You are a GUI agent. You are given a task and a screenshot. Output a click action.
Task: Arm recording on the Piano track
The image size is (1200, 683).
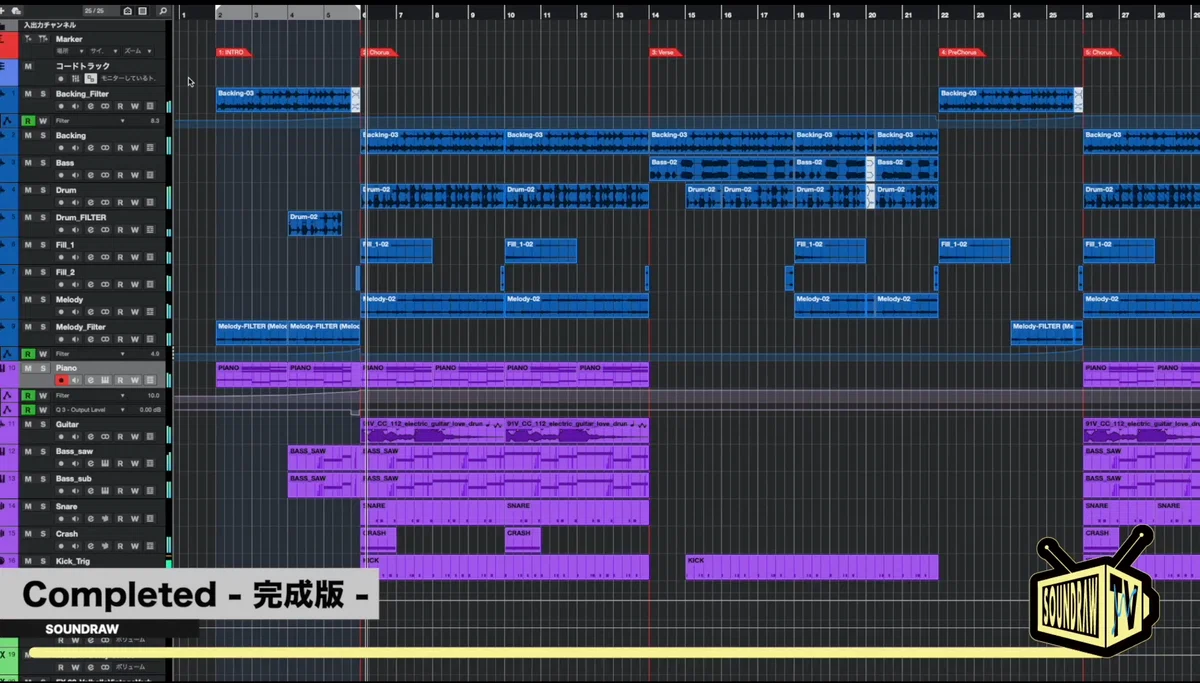61,380
